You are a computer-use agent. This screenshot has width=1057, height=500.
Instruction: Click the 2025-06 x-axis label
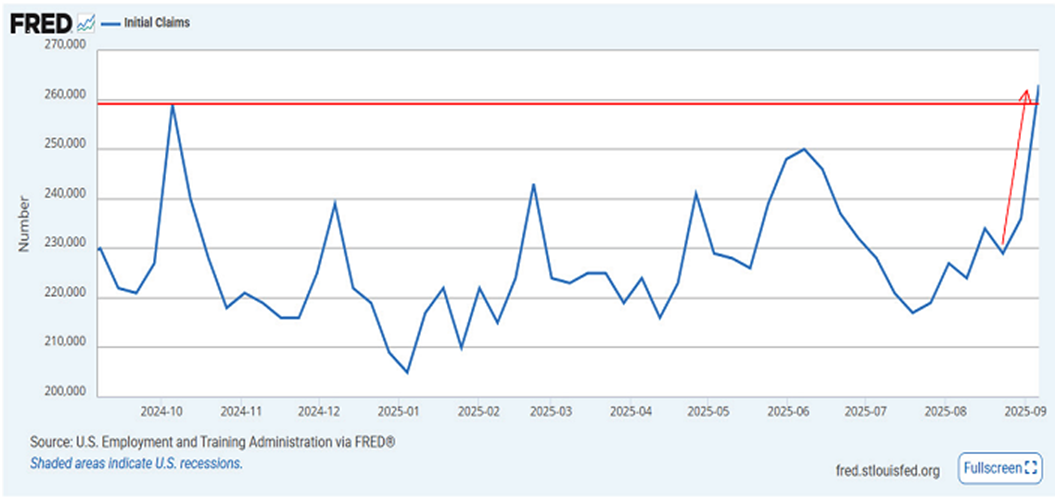[787, 410]
